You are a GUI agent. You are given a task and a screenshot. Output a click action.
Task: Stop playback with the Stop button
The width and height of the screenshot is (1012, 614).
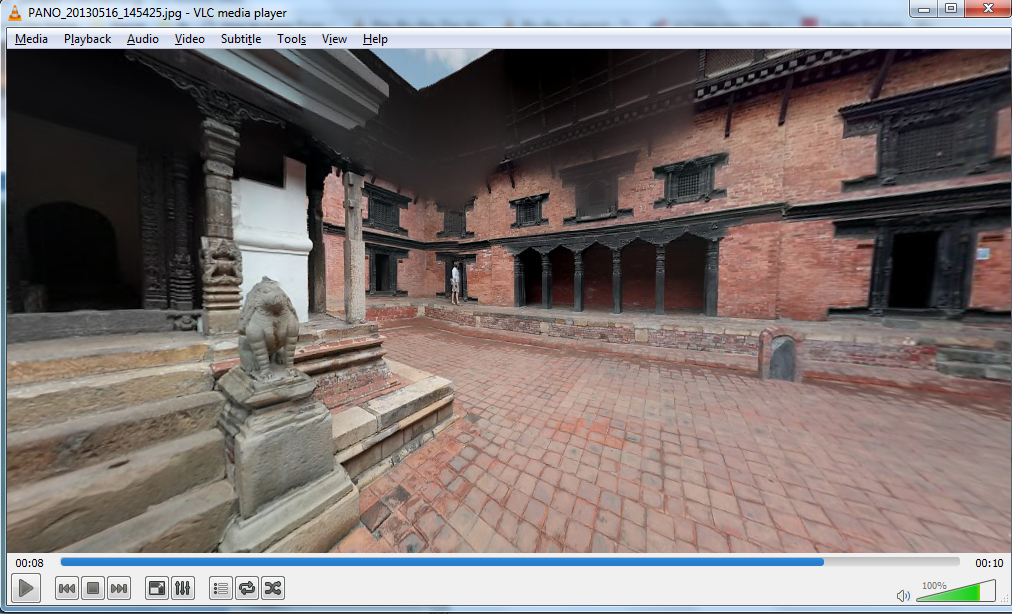pyautogui.click(x=93, y=588)
